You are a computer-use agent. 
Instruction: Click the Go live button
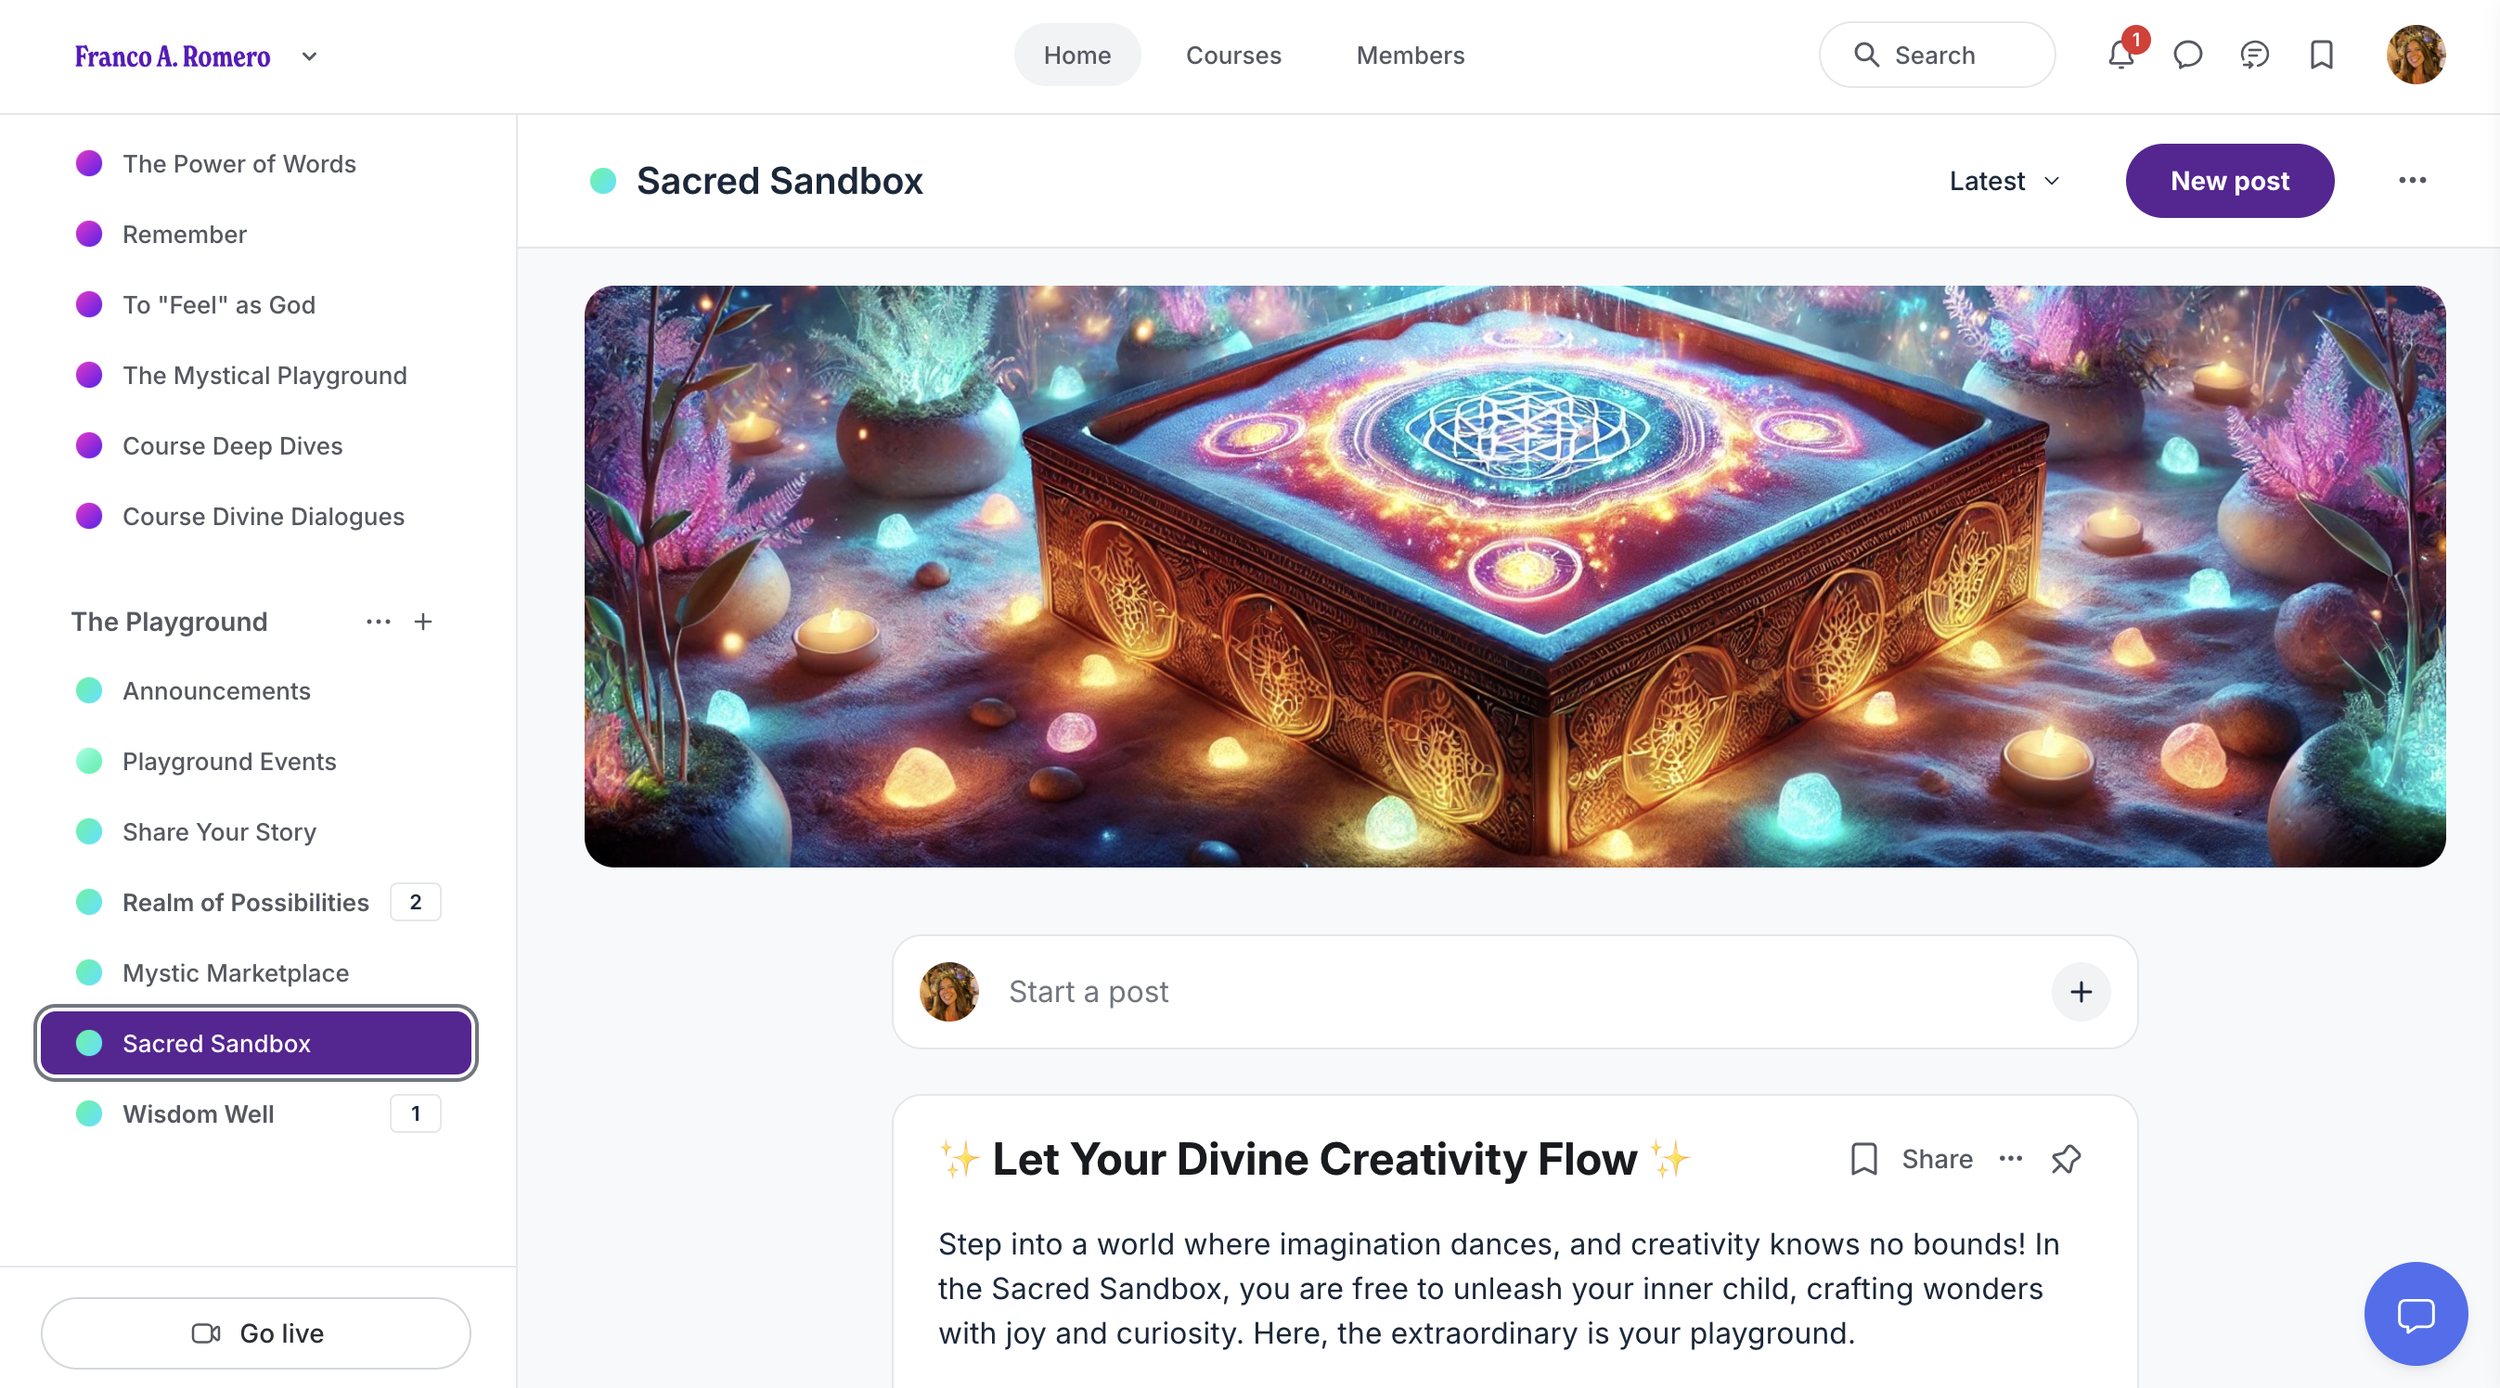coord(256,1333)
